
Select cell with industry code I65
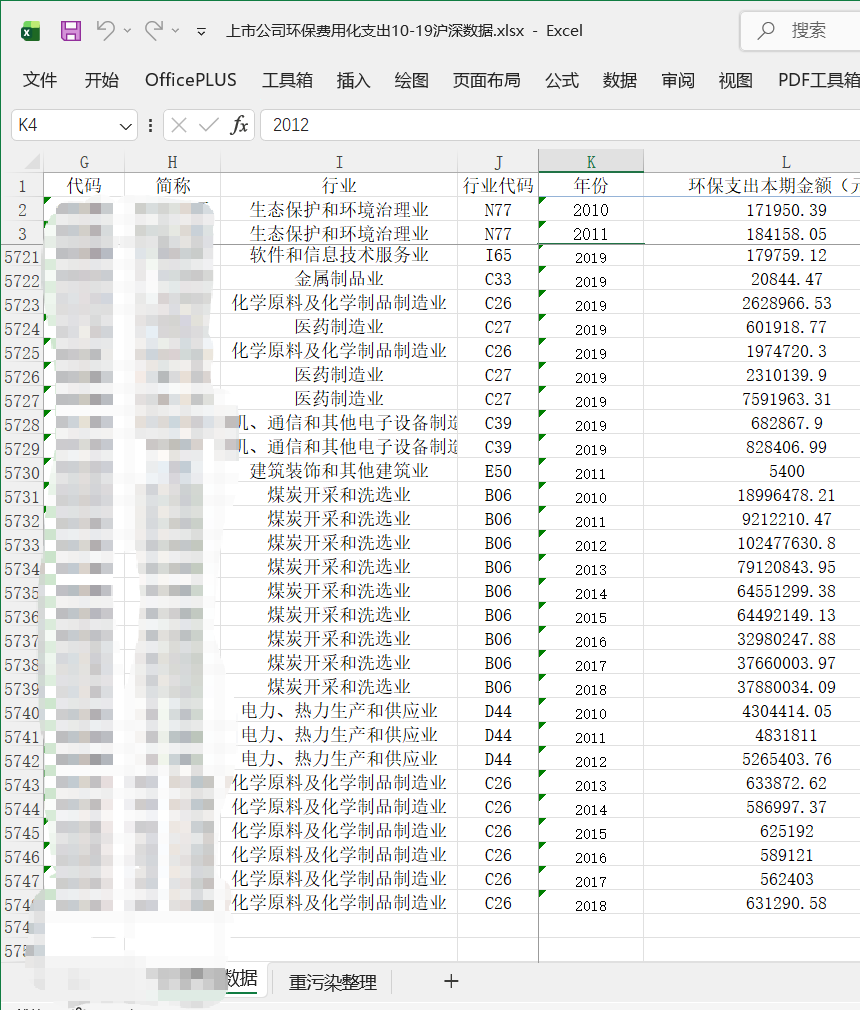tap(498, 256)
